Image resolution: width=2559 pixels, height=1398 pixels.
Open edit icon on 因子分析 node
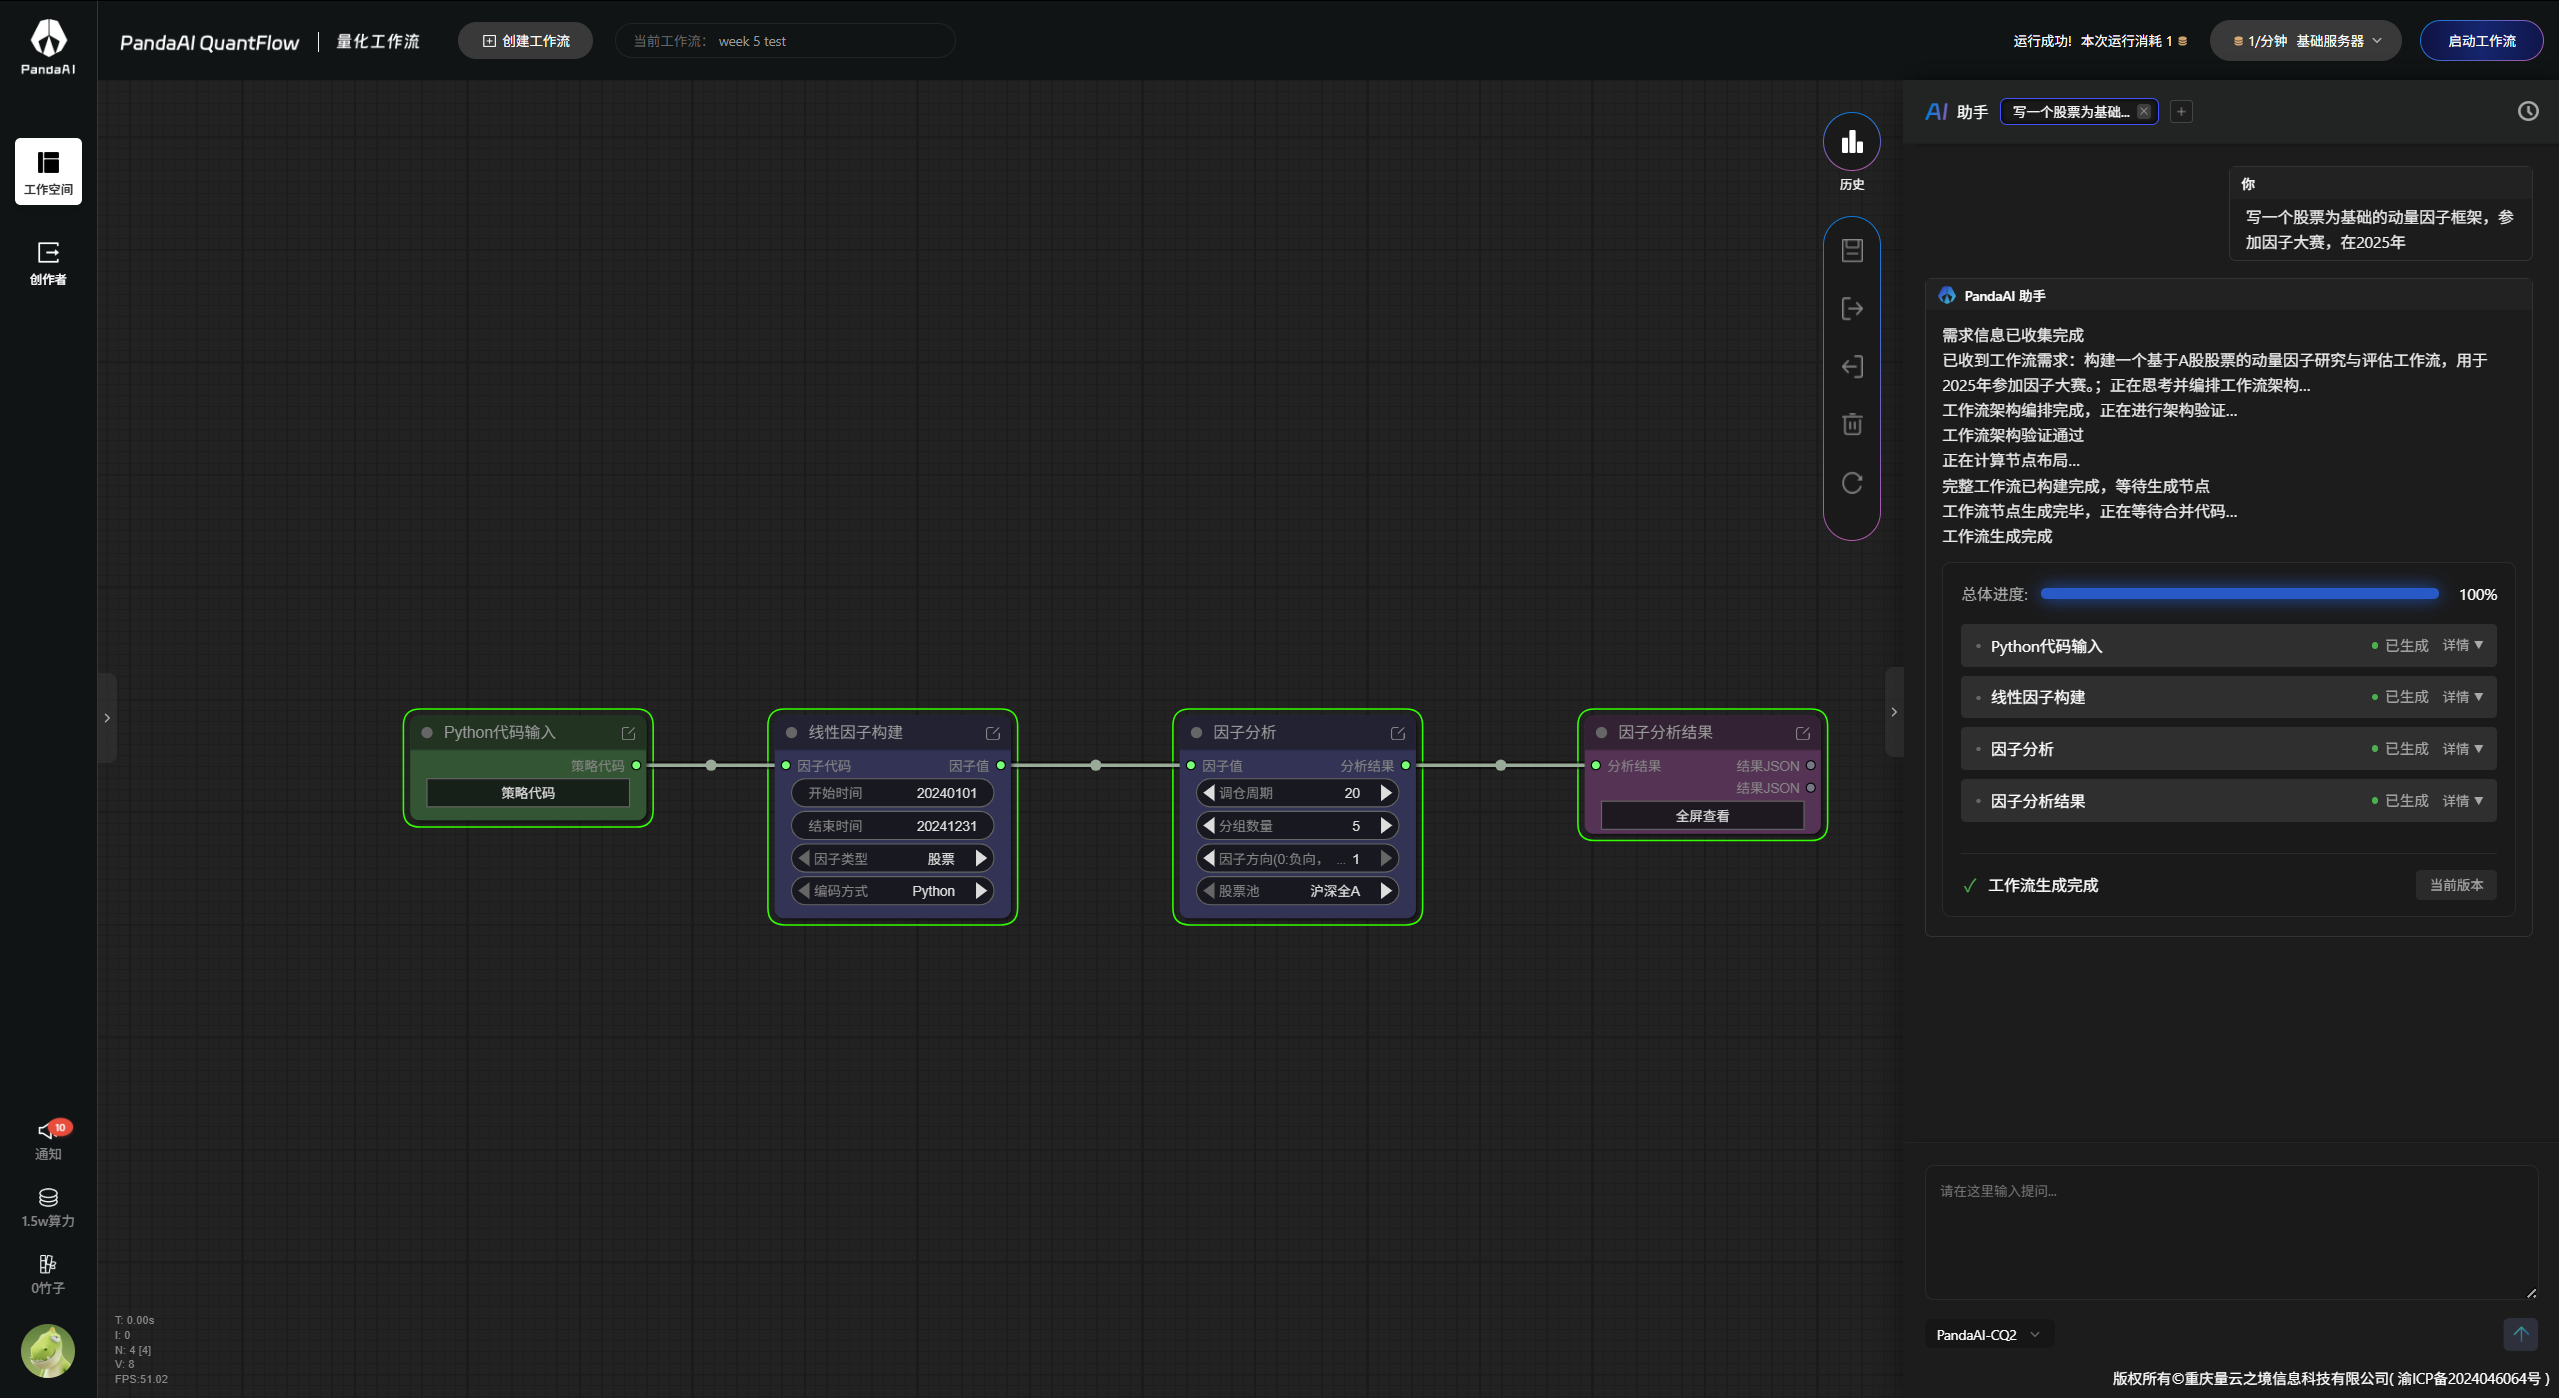[x=1398, y=733]
